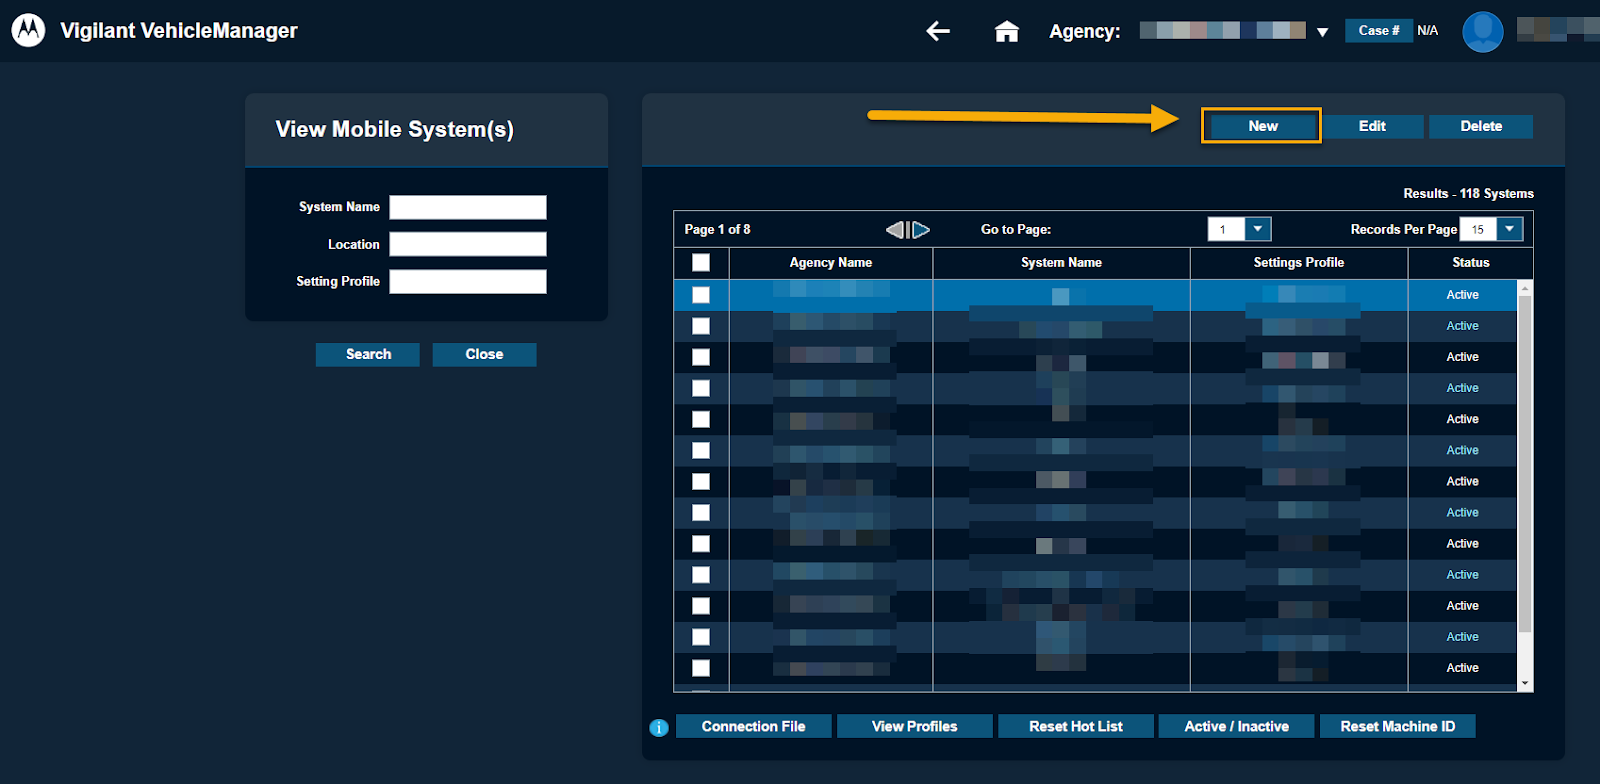Click the Settings Profile column header
This screenshot has width=1600, height=784.
pyautogui.click(x=1299, y=262)
